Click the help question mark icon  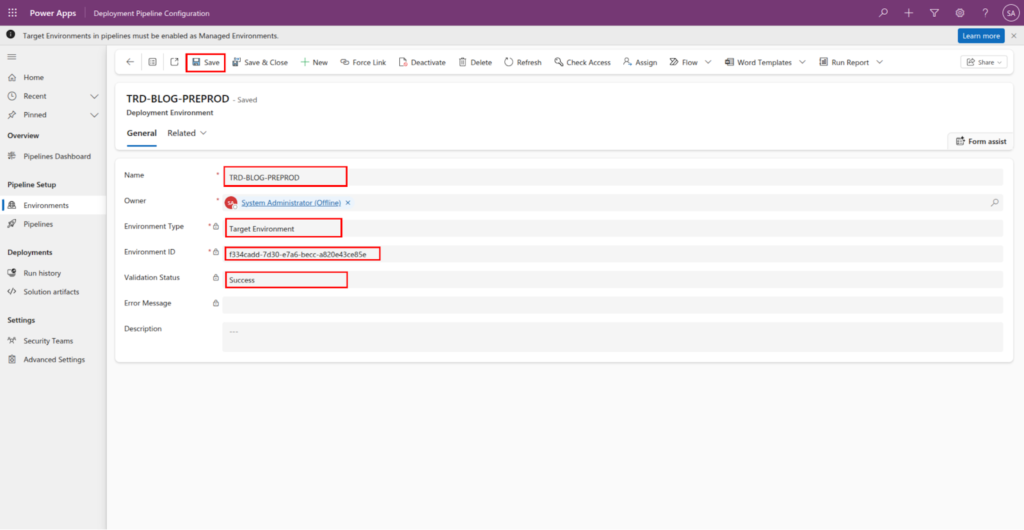tap(985, 13)
